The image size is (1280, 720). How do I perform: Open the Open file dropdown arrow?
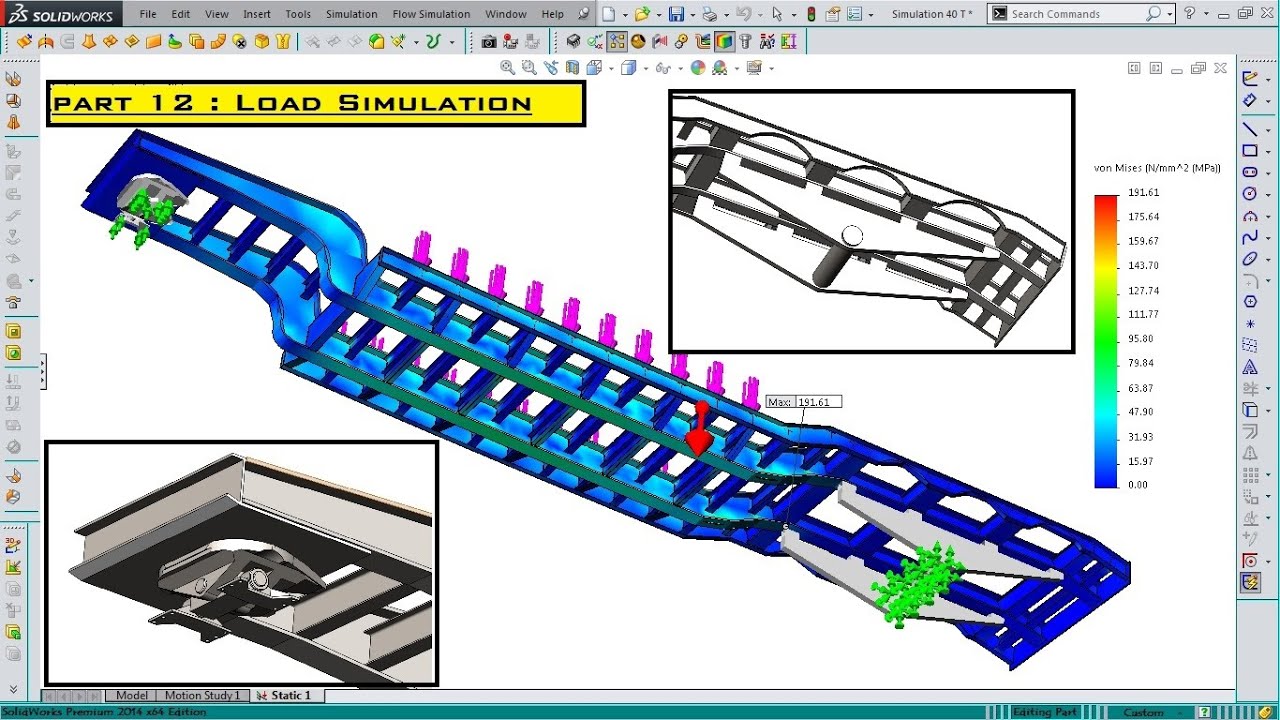(x=658, y=15)
